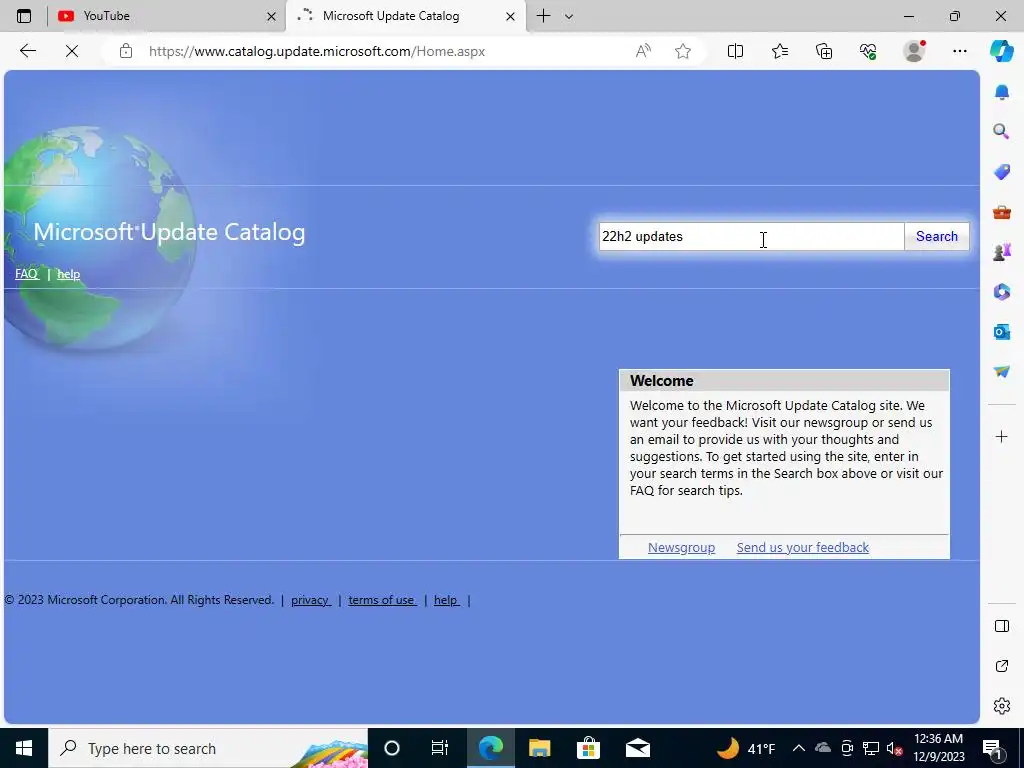The height and width of the screenshot is (768, 1024).
Task: Open Microsoft 365 sidebar icon
Action: click(x=1002, y=292)
